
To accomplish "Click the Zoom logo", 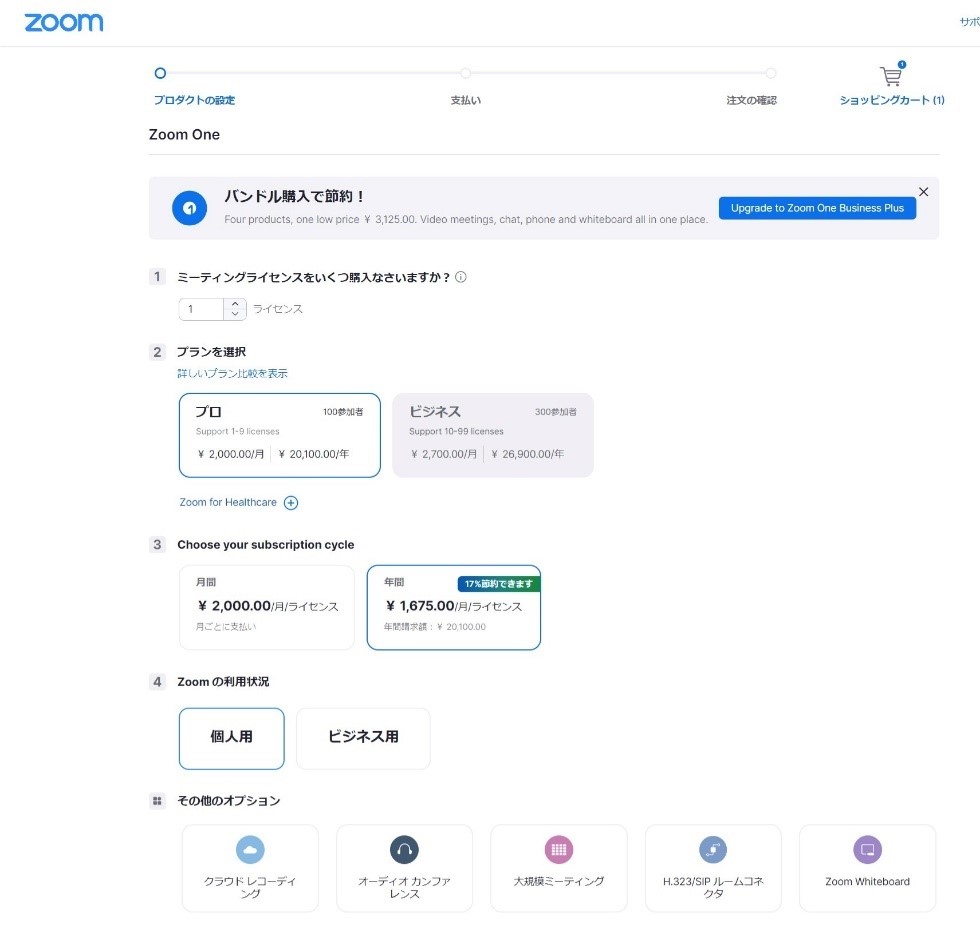I will pyautogui.click(x=64, y=23).
